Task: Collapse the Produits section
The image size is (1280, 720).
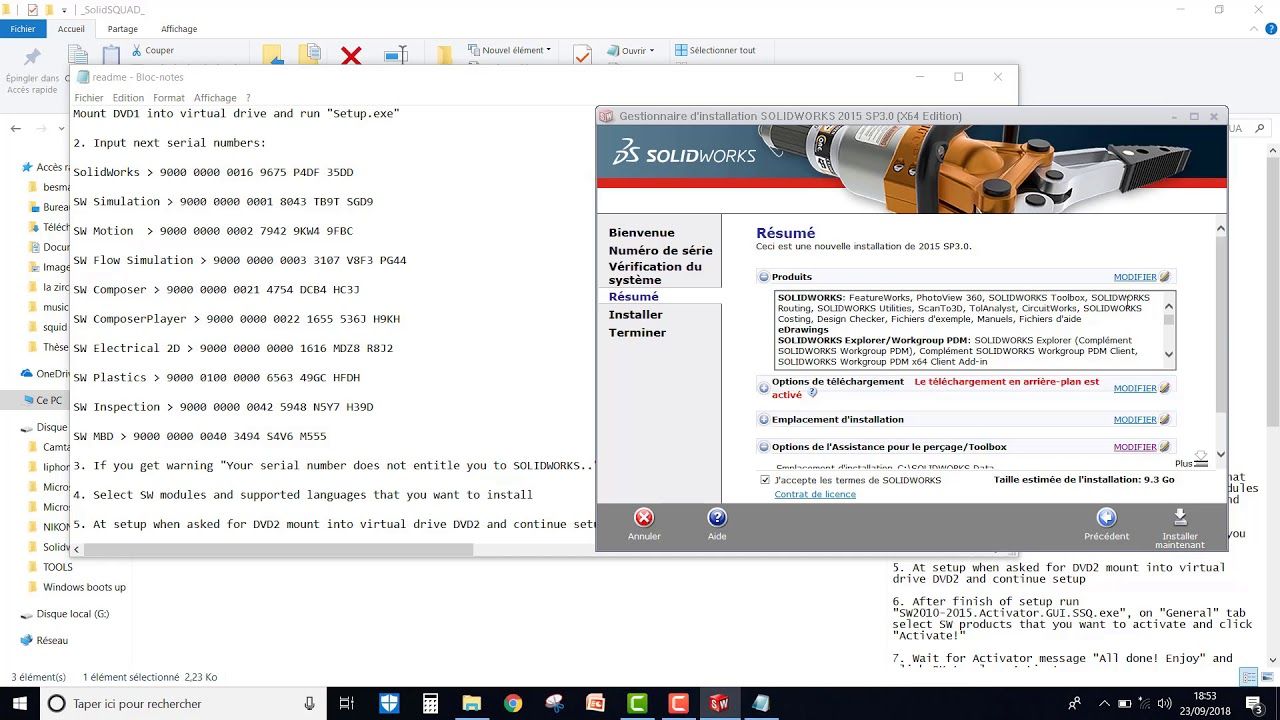Action: pos(764,277)
